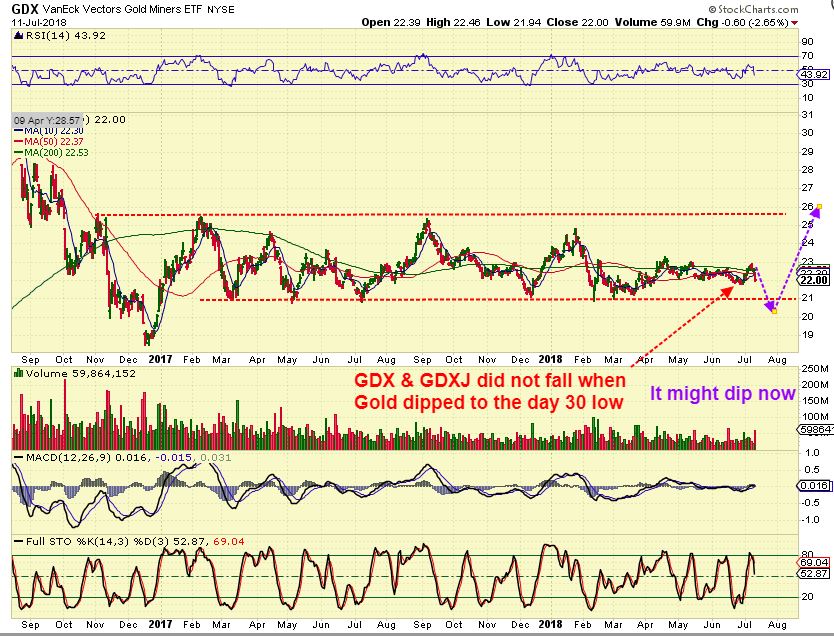834x636 pixels.
Task: Click the 'Volume 59,864,152' panel label
Action: [80, 373]
